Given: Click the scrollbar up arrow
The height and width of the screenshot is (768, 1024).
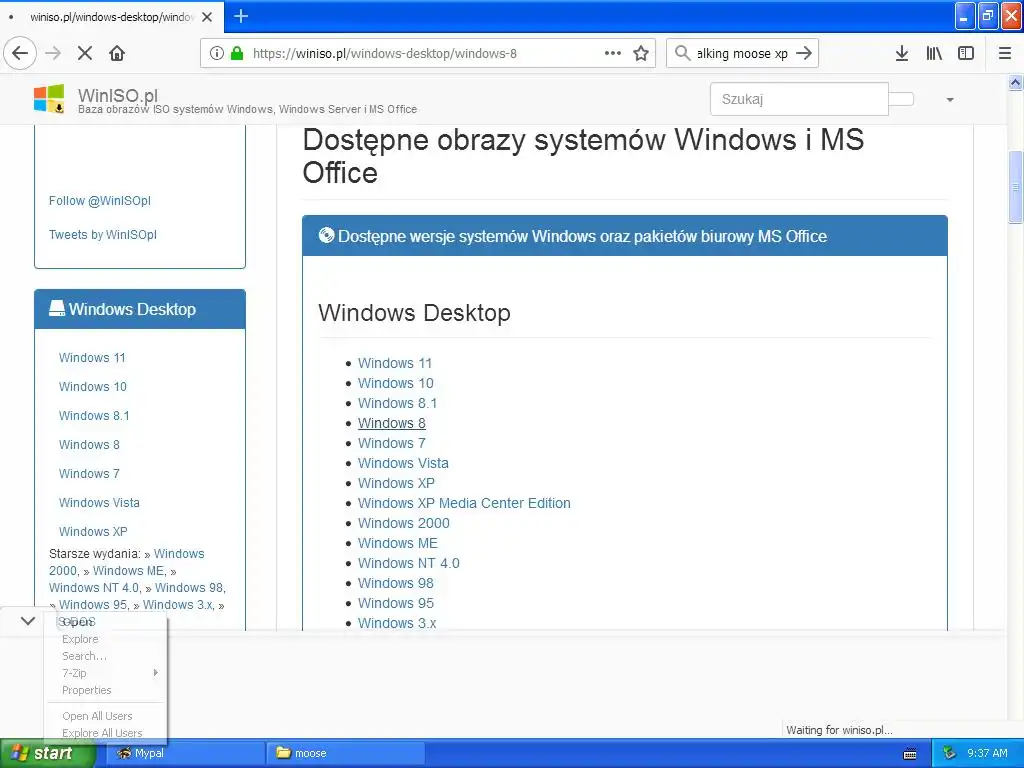Looking at the screenshot, I should coord(1015,82).
